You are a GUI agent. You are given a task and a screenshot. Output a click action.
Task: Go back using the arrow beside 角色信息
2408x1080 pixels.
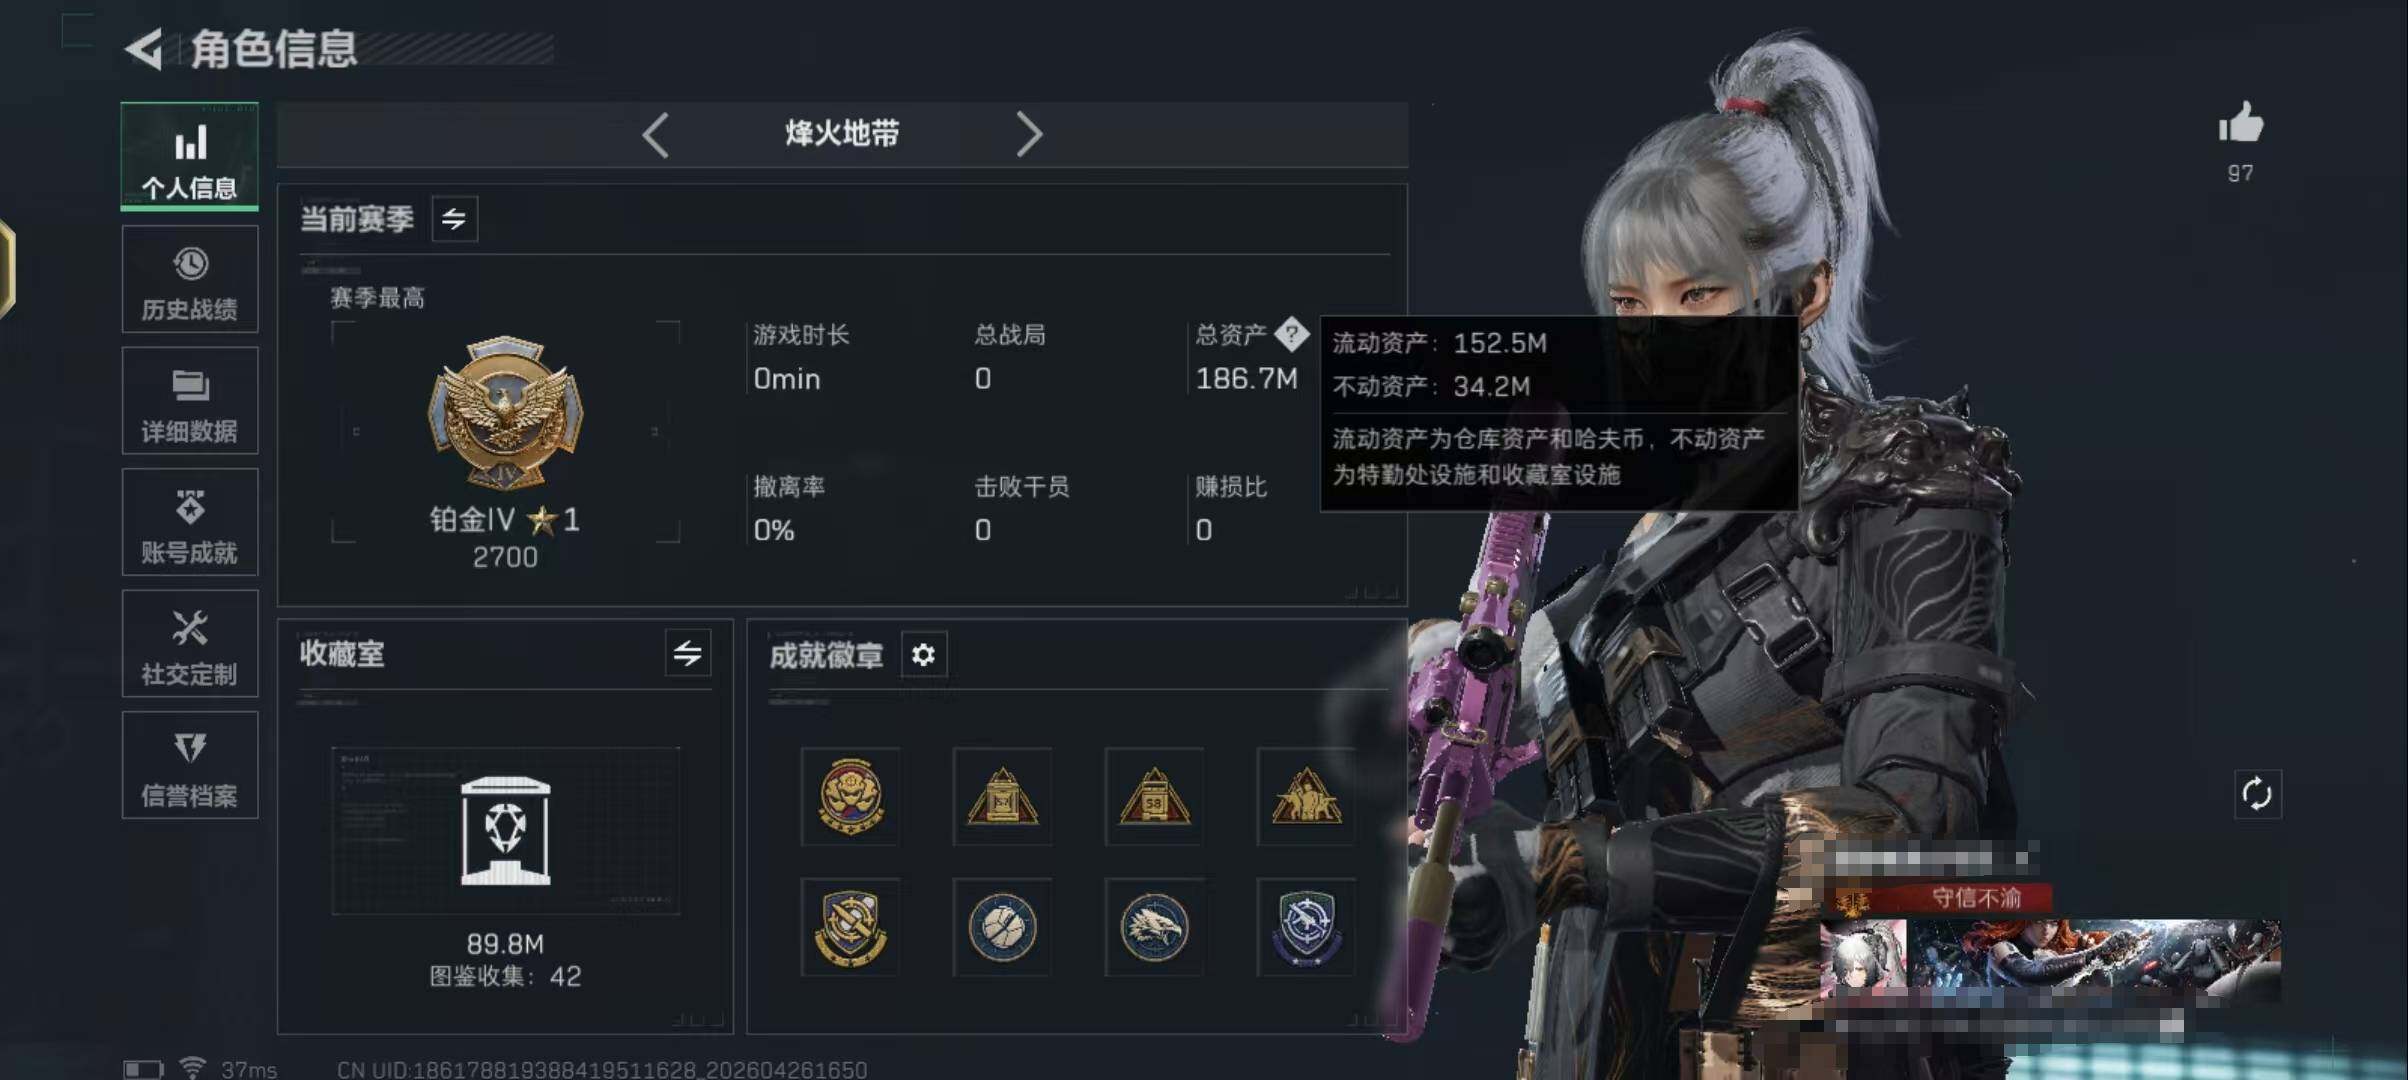(x=145, y=49)
